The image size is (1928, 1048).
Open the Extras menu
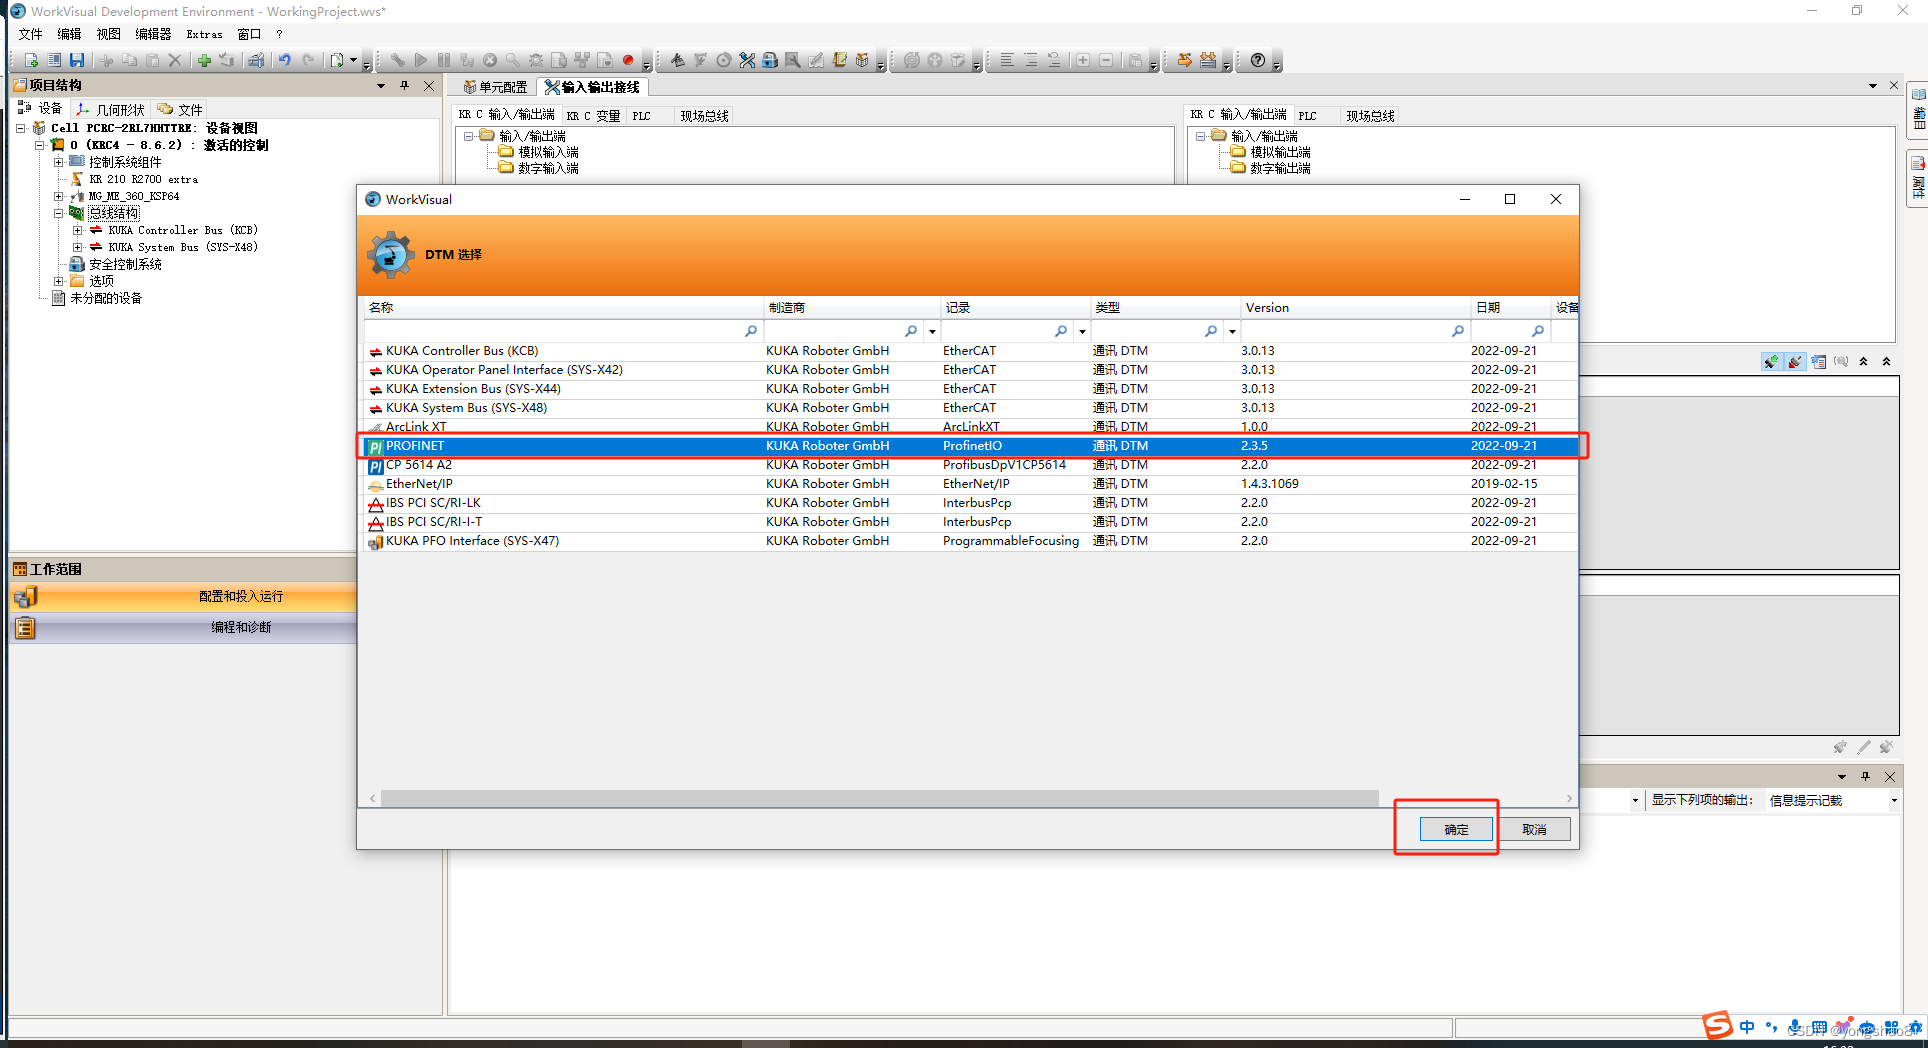click(x=204, y=34)
